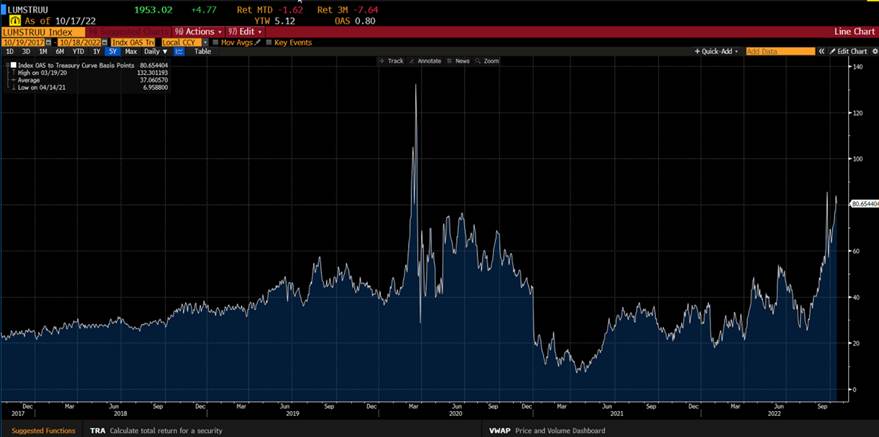Click the Edit Chart pencil button
The height and width of the screenshot is (437, 879).
(x=849, y=51)
